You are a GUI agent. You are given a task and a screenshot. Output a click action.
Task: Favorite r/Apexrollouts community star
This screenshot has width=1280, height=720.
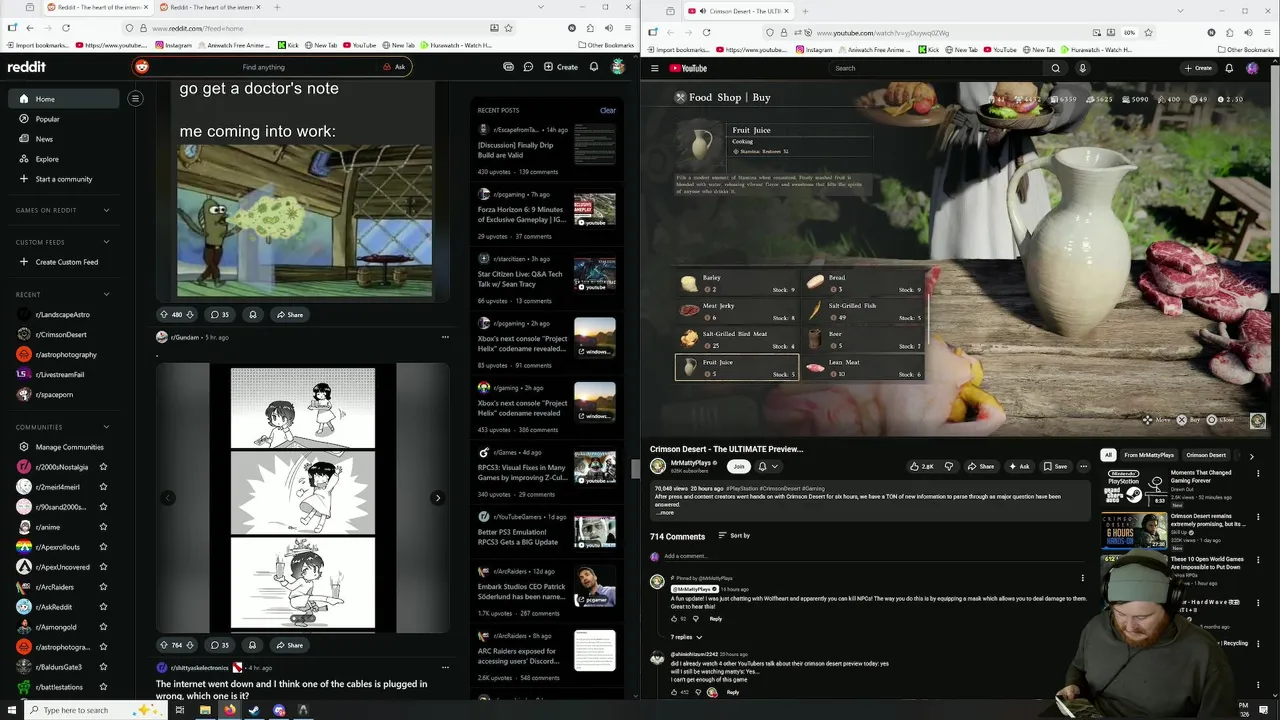tap(103, 547)
